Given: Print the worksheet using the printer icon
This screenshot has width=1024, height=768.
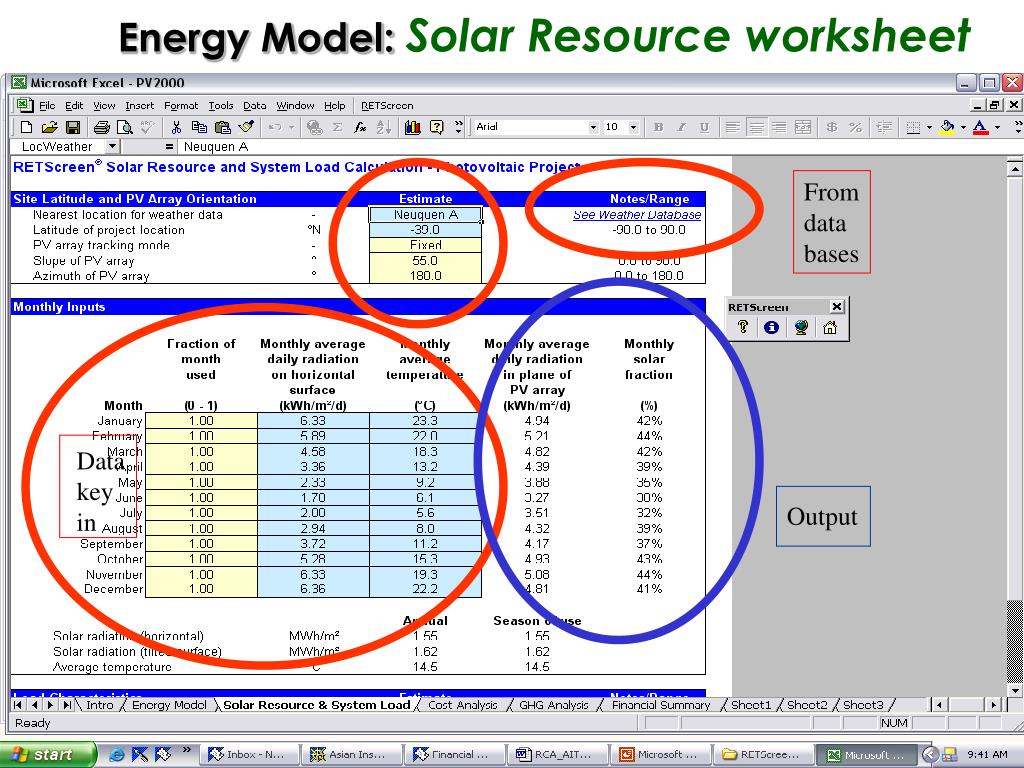Looking at the screenshot, I should click(101, 127).
